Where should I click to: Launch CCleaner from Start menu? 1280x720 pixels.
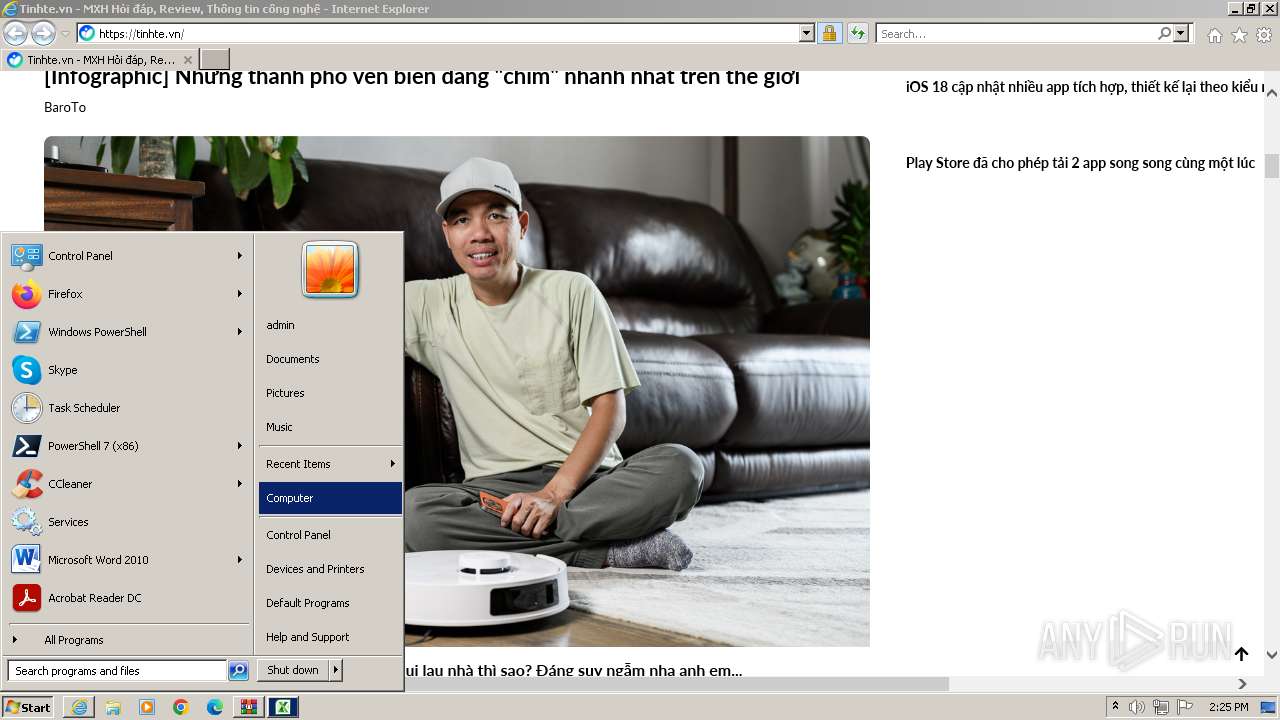click(127, 484)
